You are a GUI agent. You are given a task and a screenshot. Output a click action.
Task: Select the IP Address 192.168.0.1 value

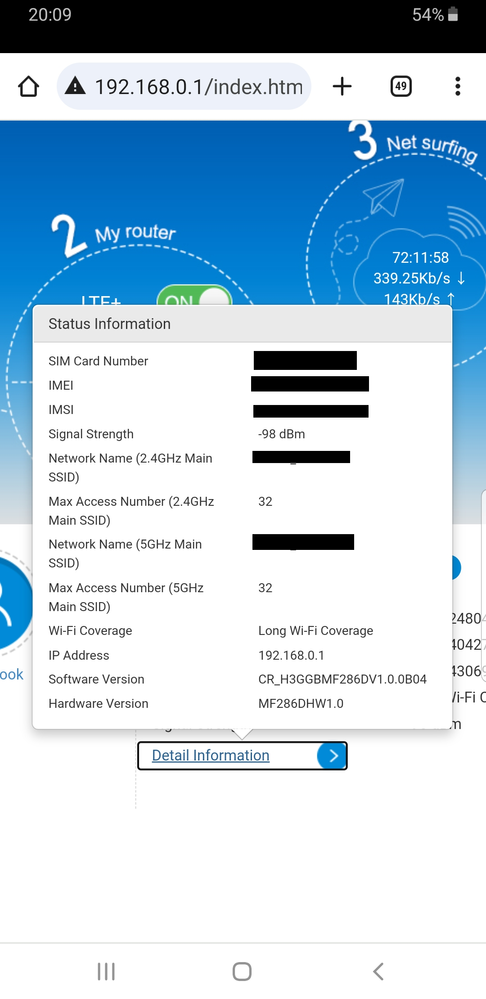point(291,655)
